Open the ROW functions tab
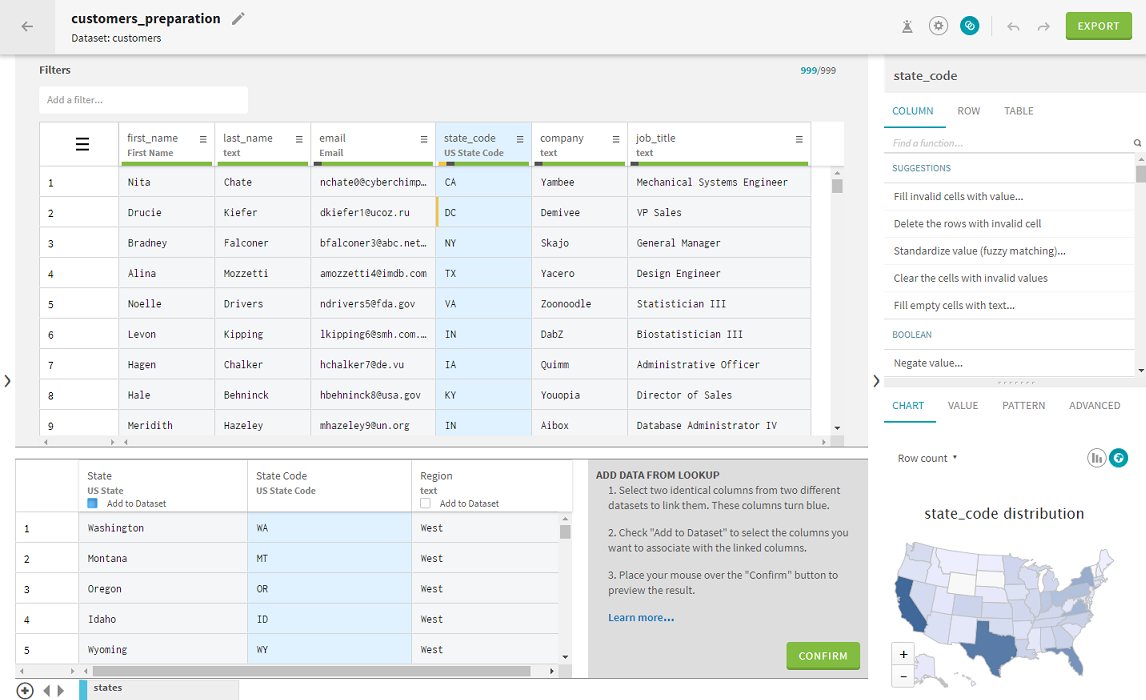The height and width of the screenshot is (700, 1146). pyautogui.click(x=968, y=111)
